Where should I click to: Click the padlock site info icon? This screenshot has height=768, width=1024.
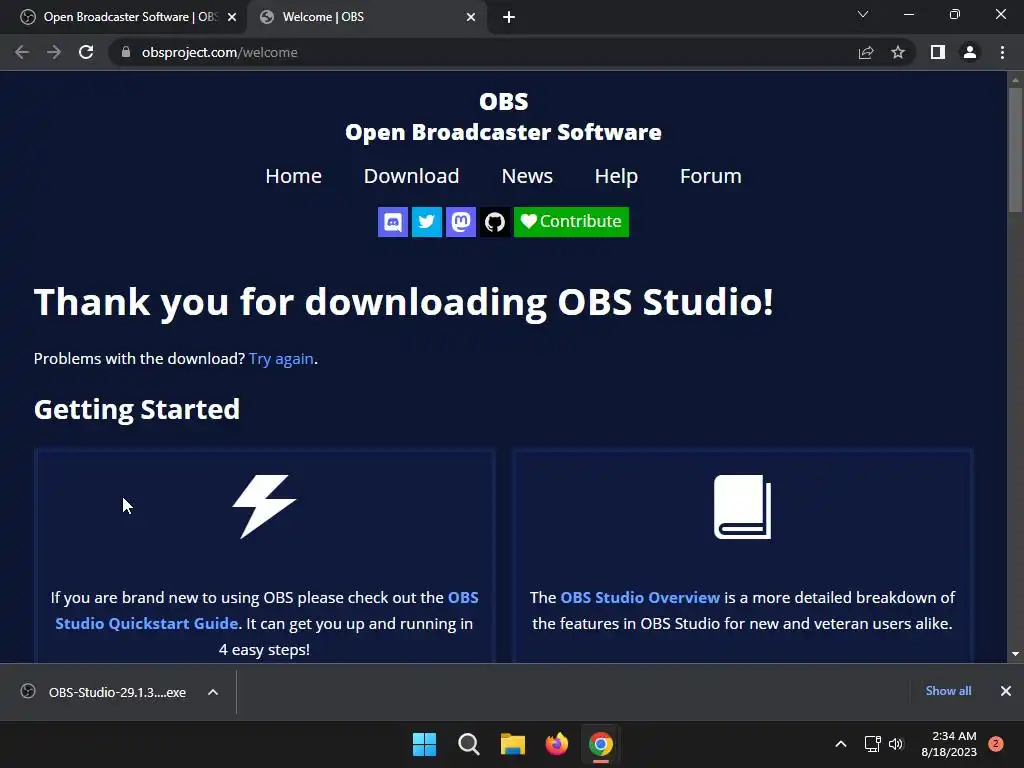[x=125, y=52]
